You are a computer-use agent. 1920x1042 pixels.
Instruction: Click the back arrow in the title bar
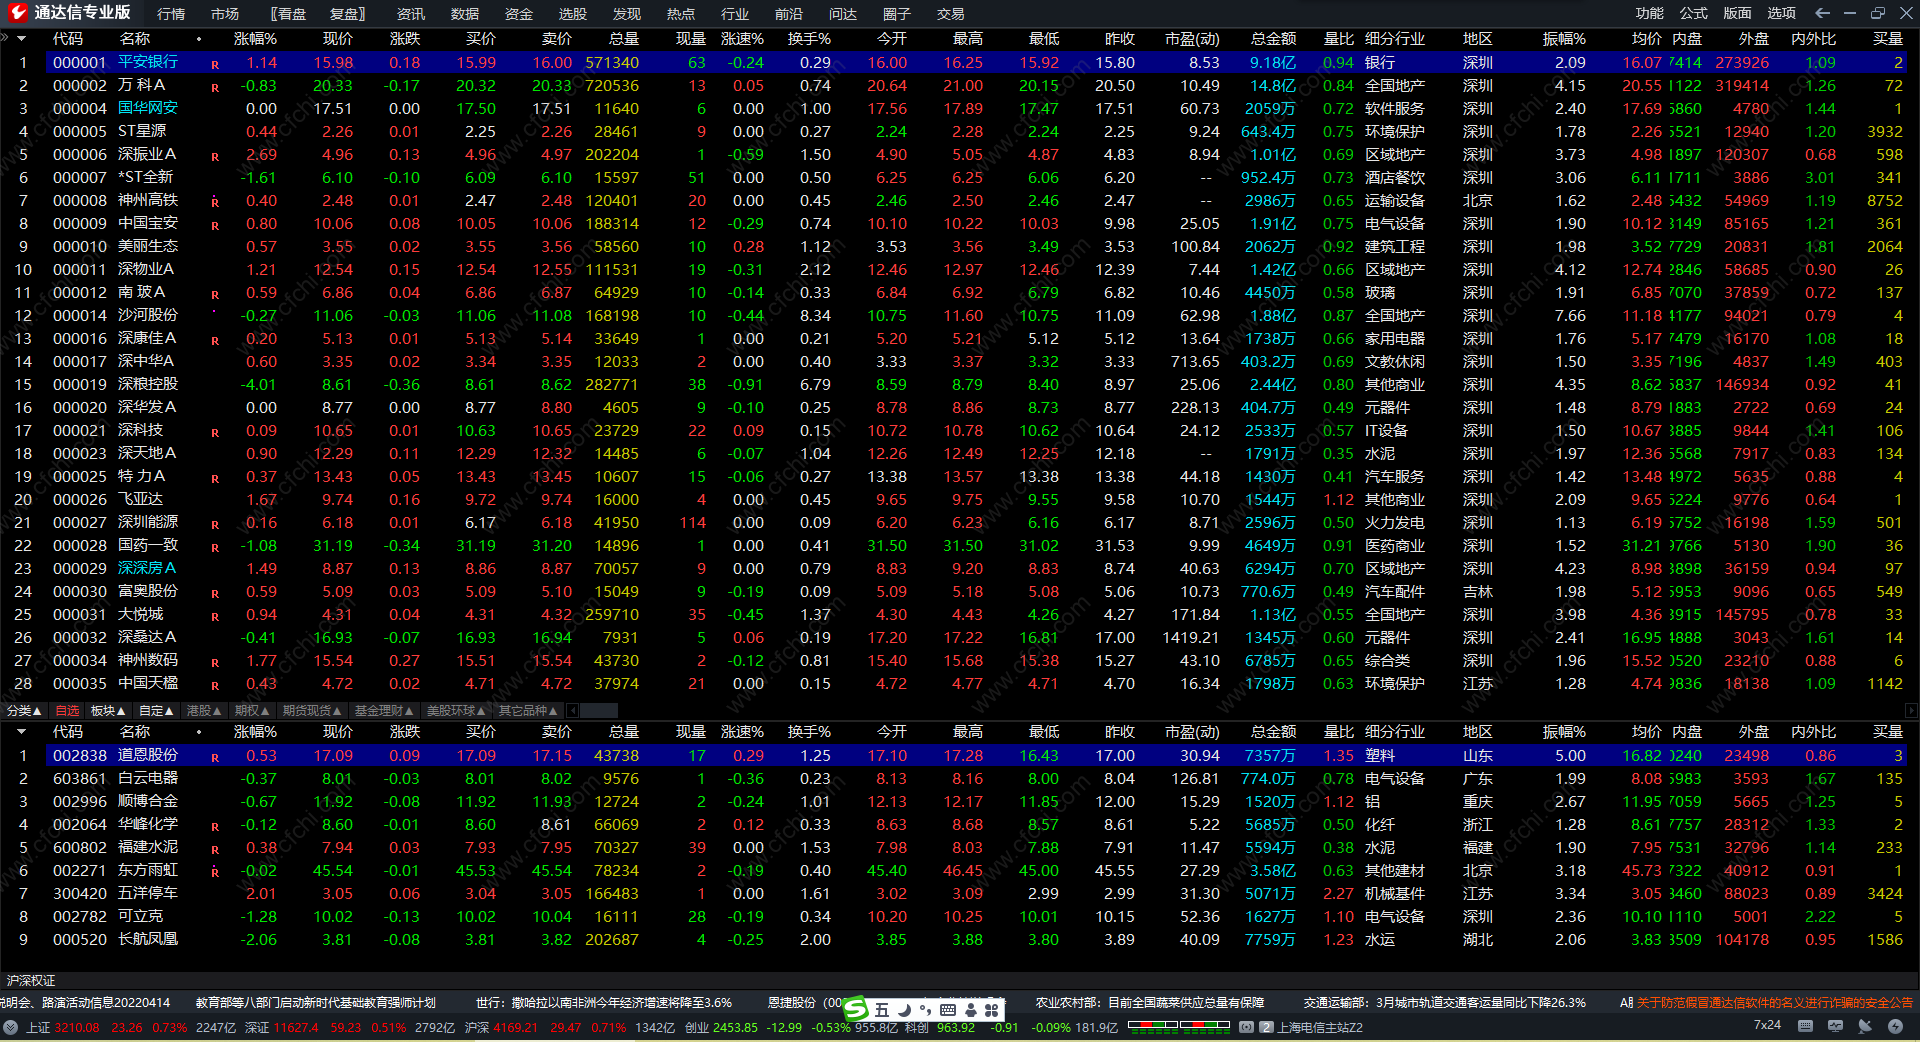(x=1822, y=13)
